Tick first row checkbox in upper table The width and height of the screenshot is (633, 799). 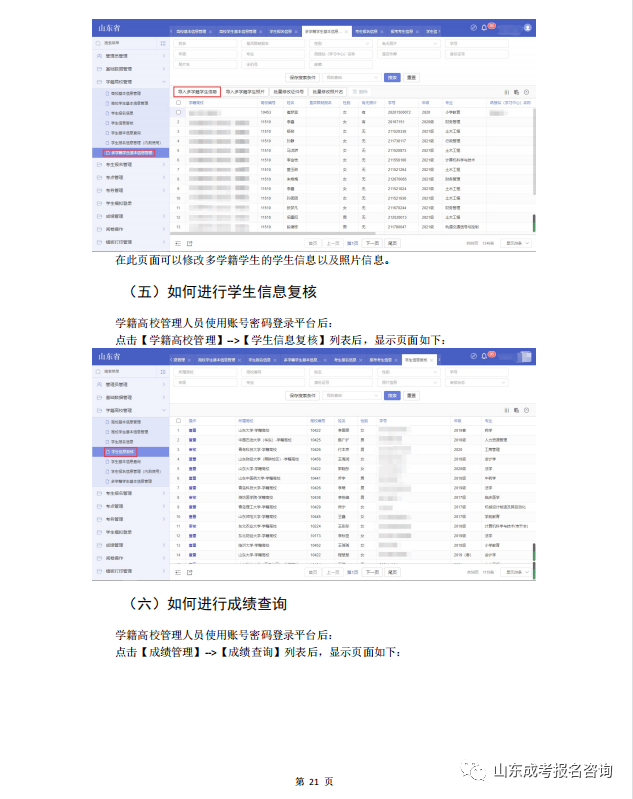pyautogui.click(x=178, y=112)
